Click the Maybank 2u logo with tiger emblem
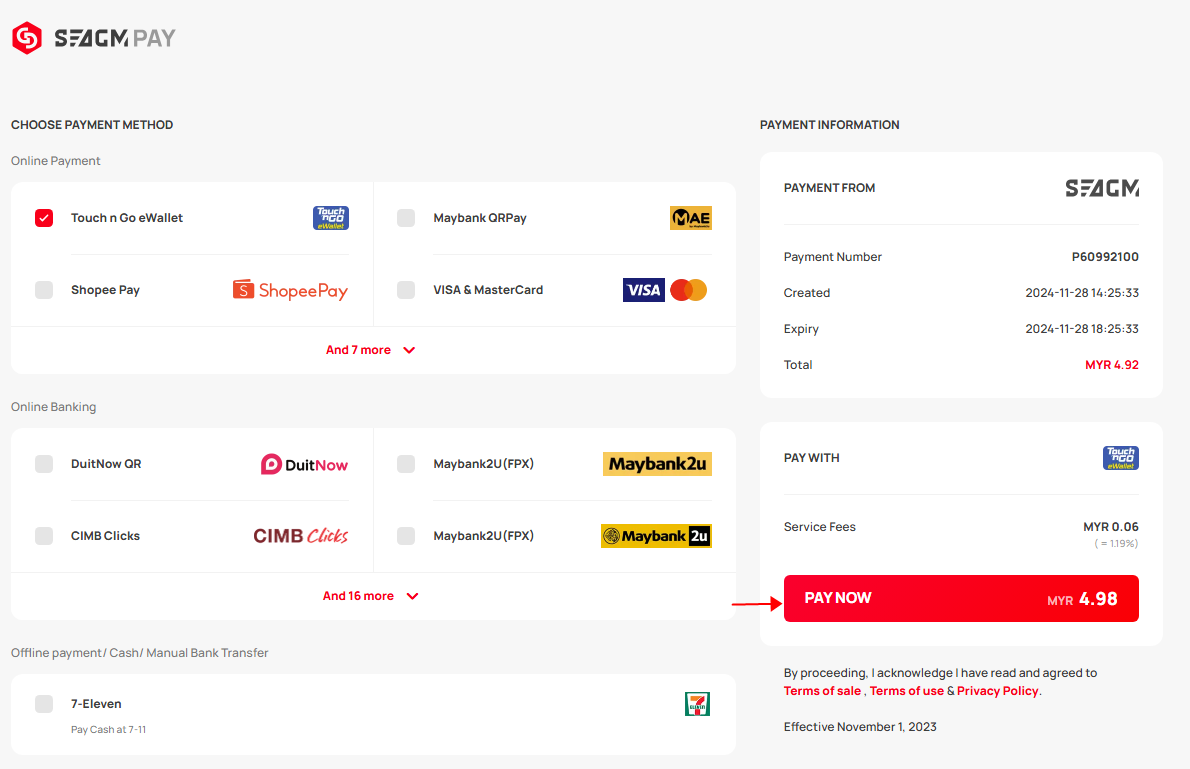 (x=656, y=536)
